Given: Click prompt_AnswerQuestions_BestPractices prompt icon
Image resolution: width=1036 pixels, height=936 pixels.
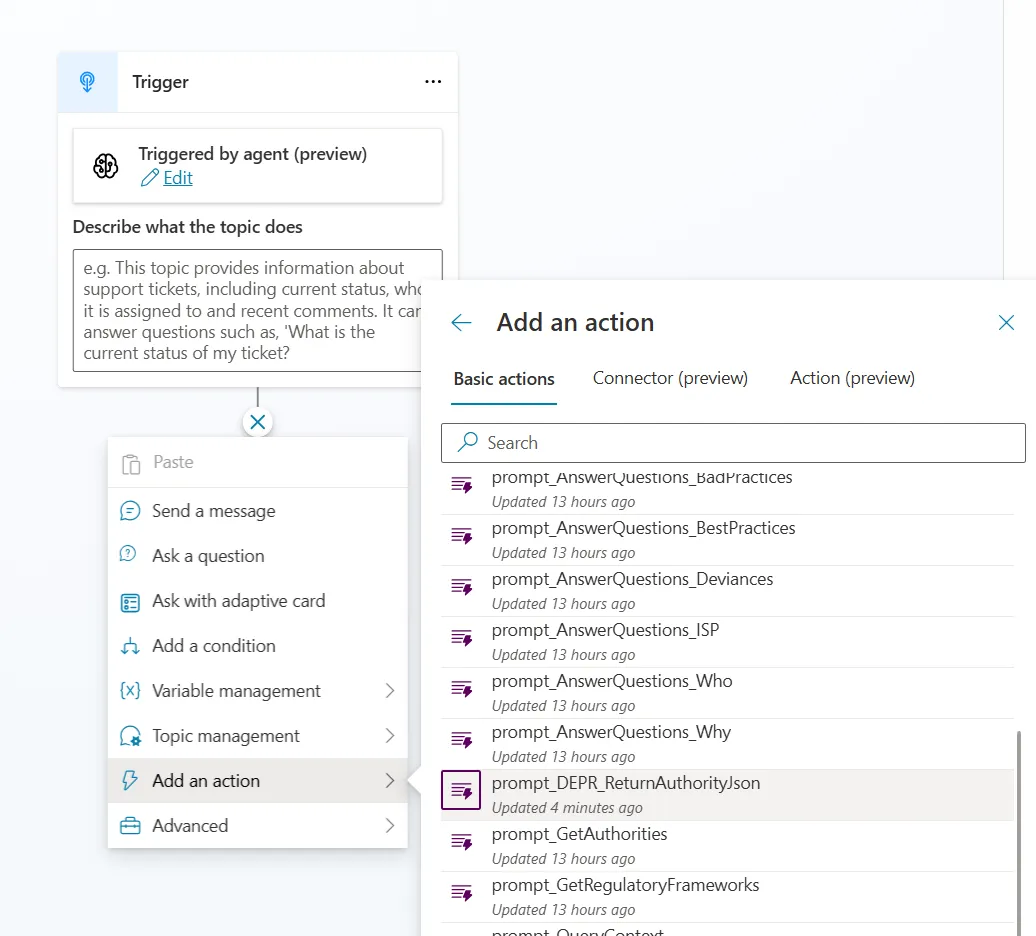Looking at the screenshot, I should [462, 536].
